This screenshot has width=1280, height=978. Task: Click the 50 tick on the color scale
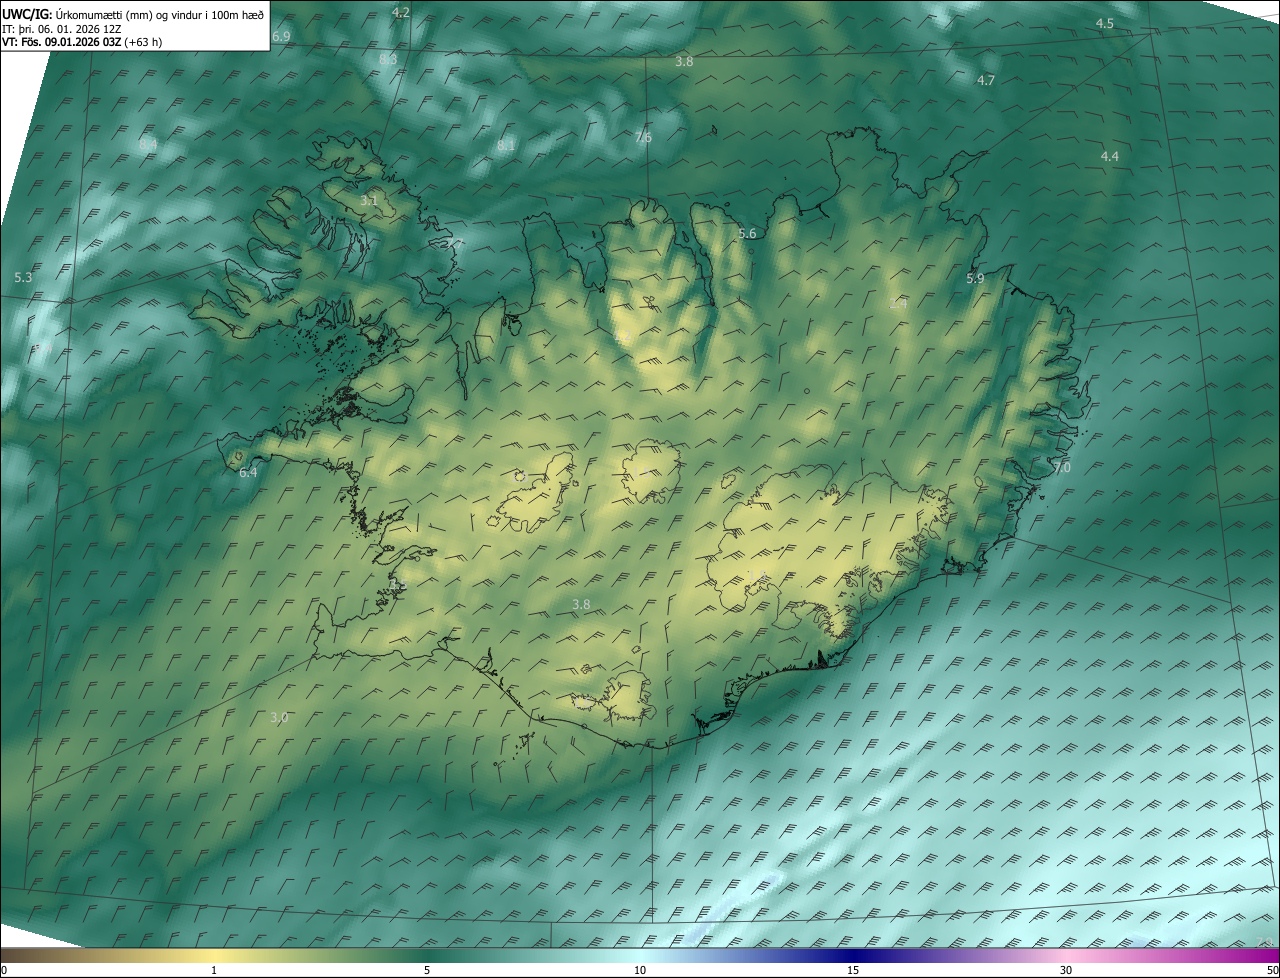click(x=1272, y=971)
